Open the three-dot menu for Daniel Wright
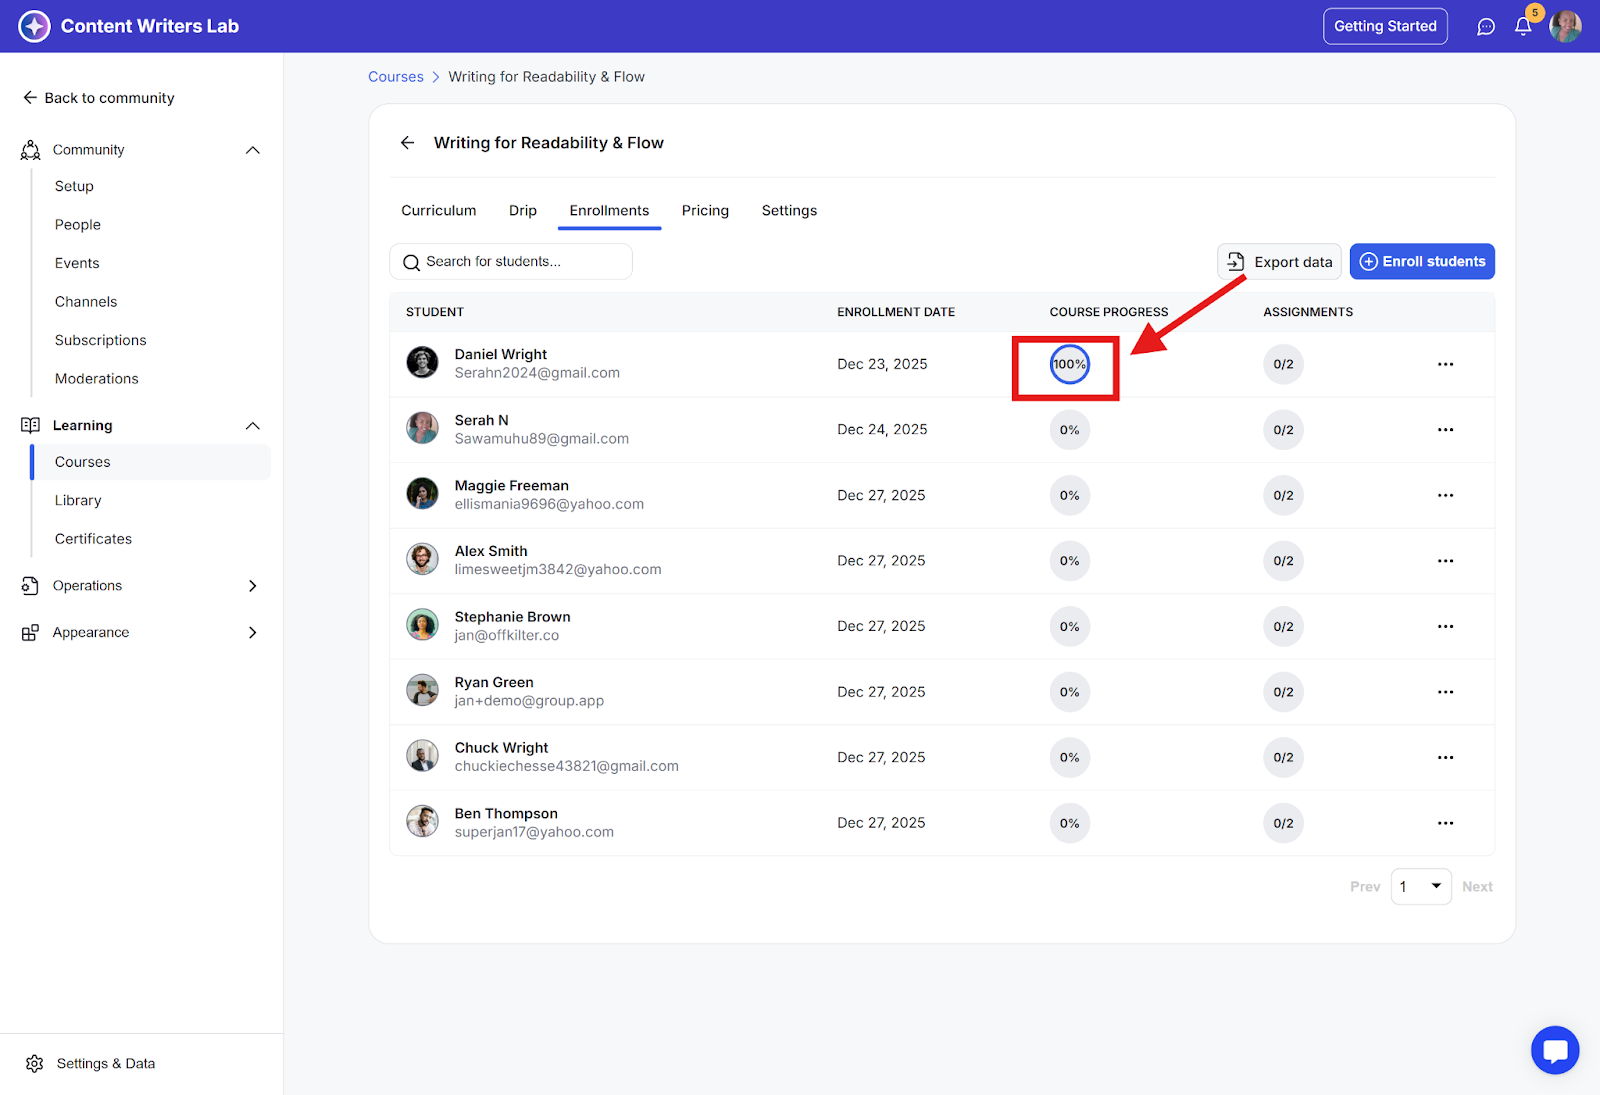This screenshot has width=1600, height=1095. 1445,364
